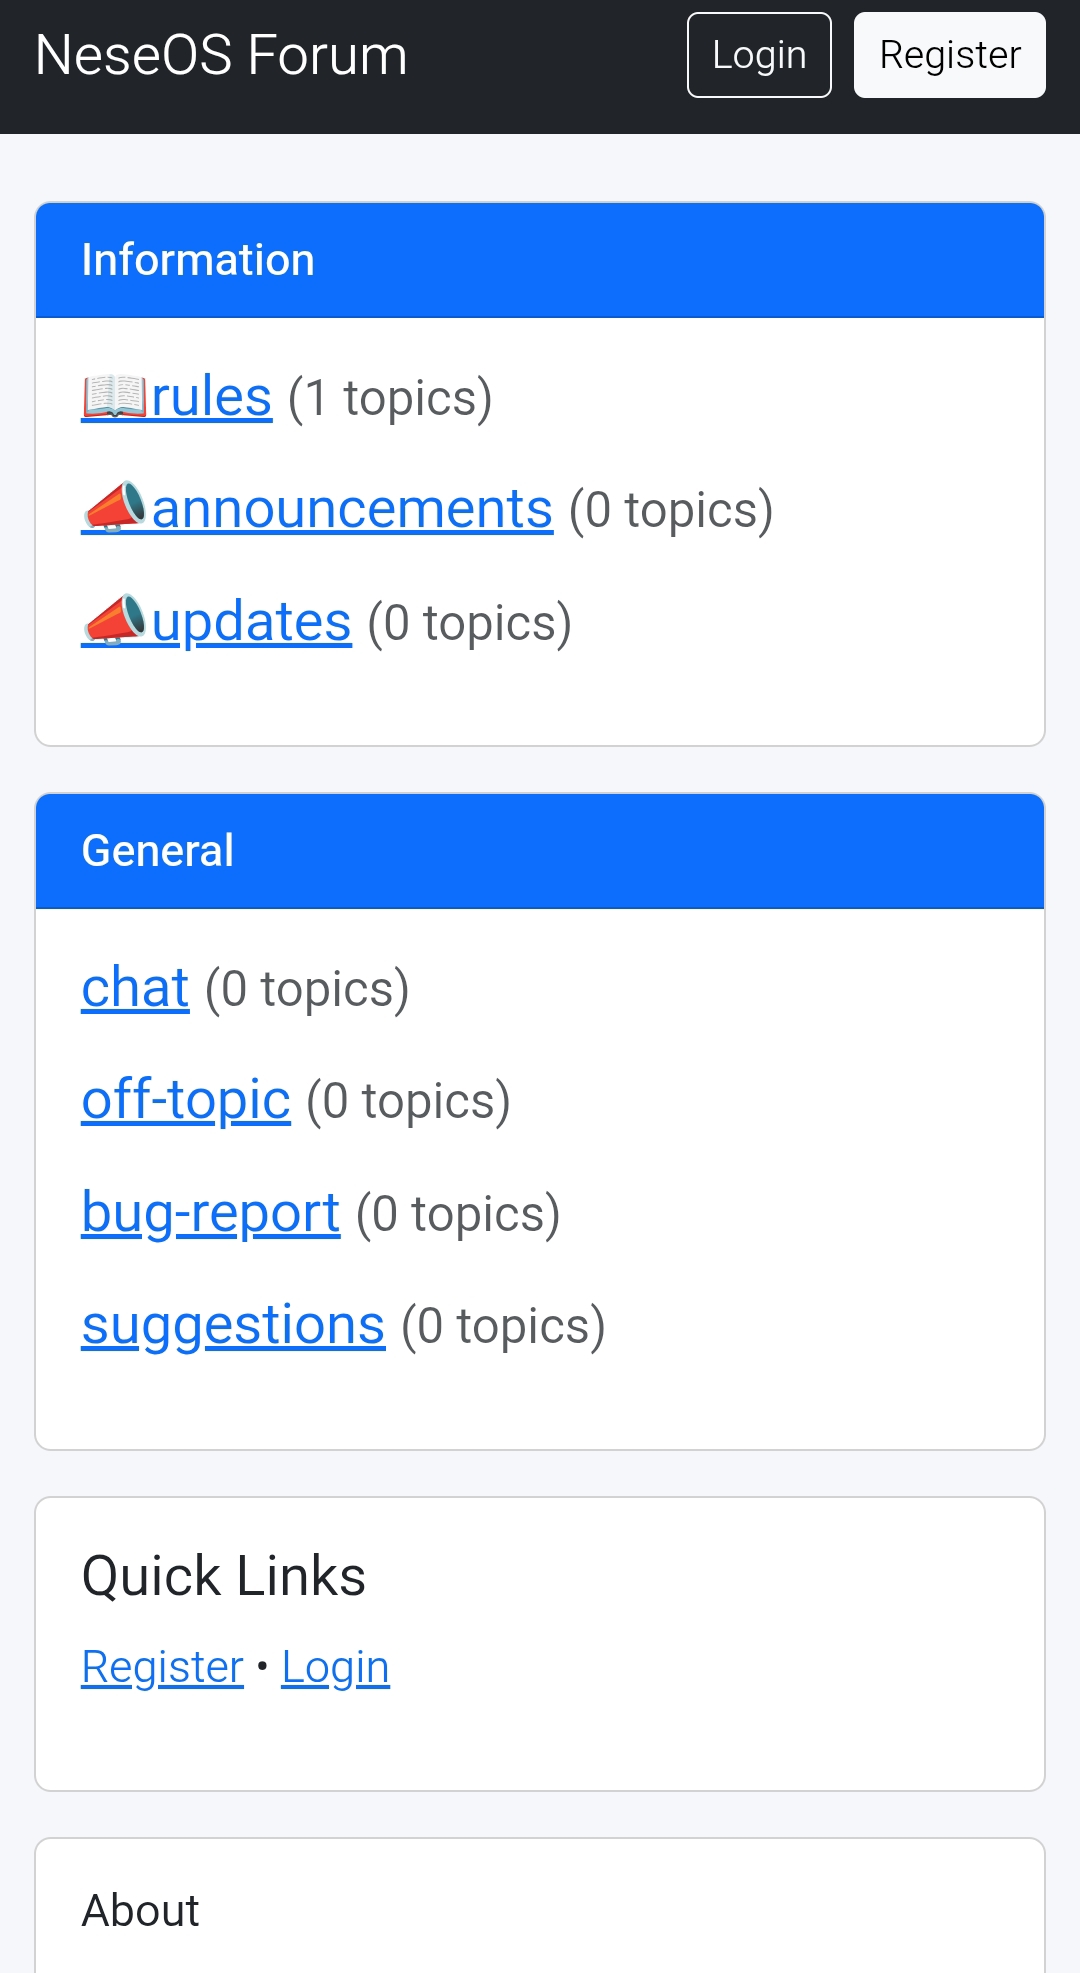Viewport: 1080px width, 1973px height.
Task: Visit the off-topic forum
Action: click(186, 1100)
